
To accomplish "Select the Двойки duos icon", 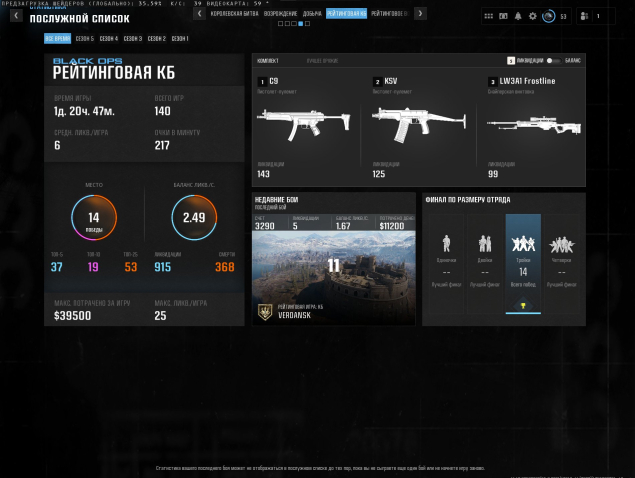I will click(x=485, y=243).
